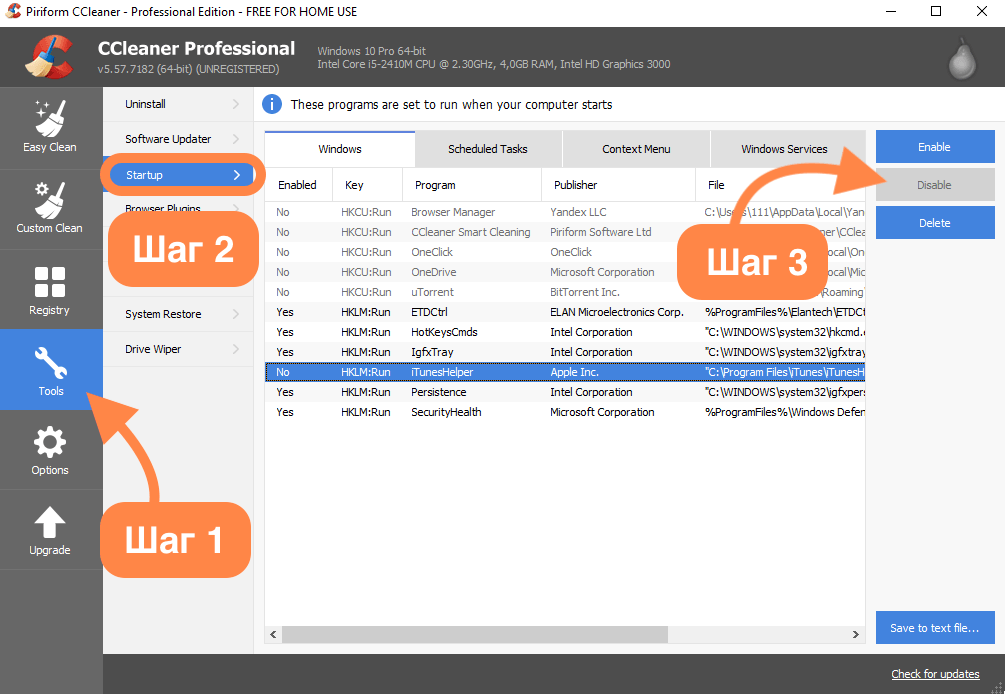This screenshot has width=1005, height=694.
Task: Open the Options section
Action: tap(50, 450)
